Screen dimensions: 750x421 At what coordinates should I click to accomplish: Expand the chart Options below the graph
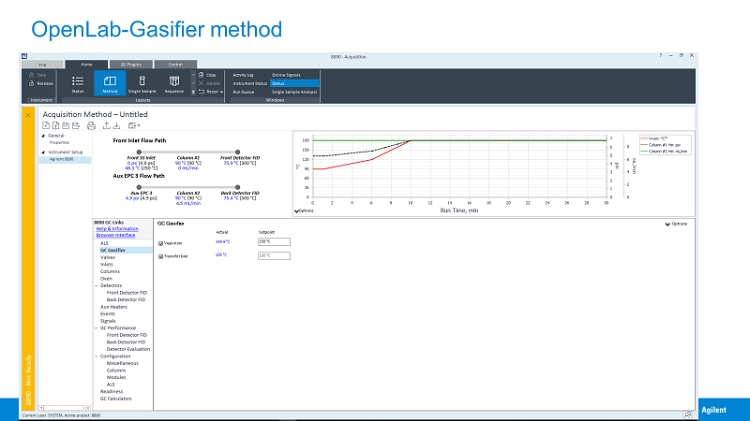[301, 211]
